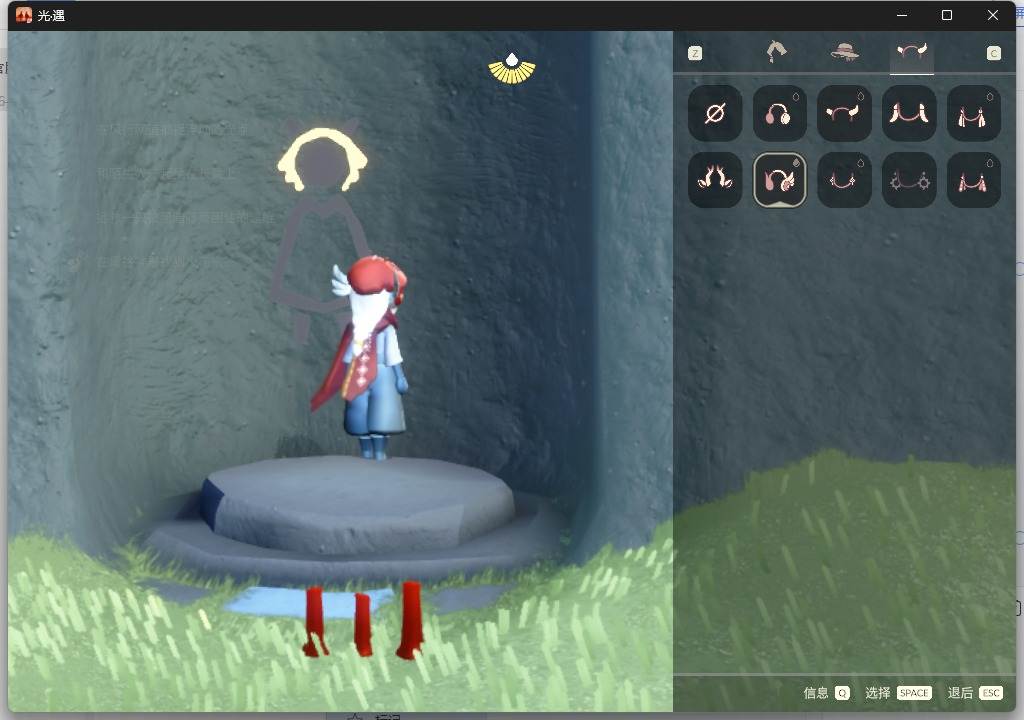Select the dim sun-shaped earrings accessory
Screen dimensions: 1024x720
[x=908, y=180]
